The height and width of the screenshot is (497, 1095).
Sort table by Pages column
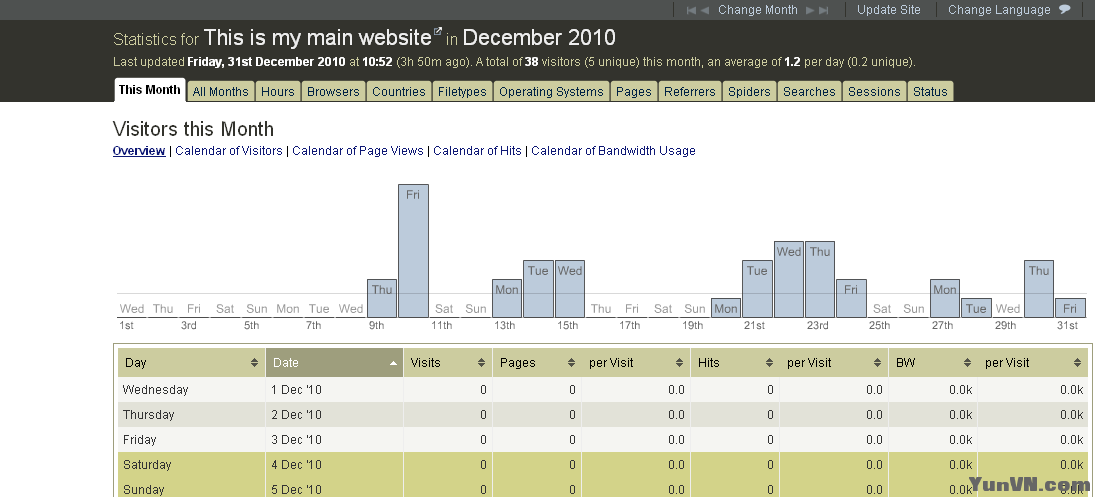click(537, 363)
